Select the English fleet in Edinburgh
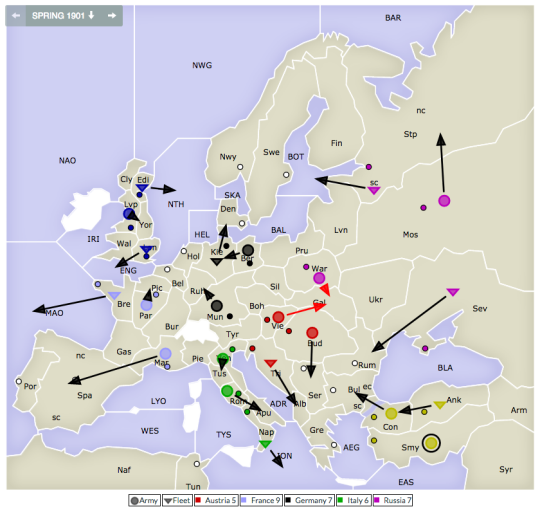Screen dimensions: 540x516 click(142, 188)
